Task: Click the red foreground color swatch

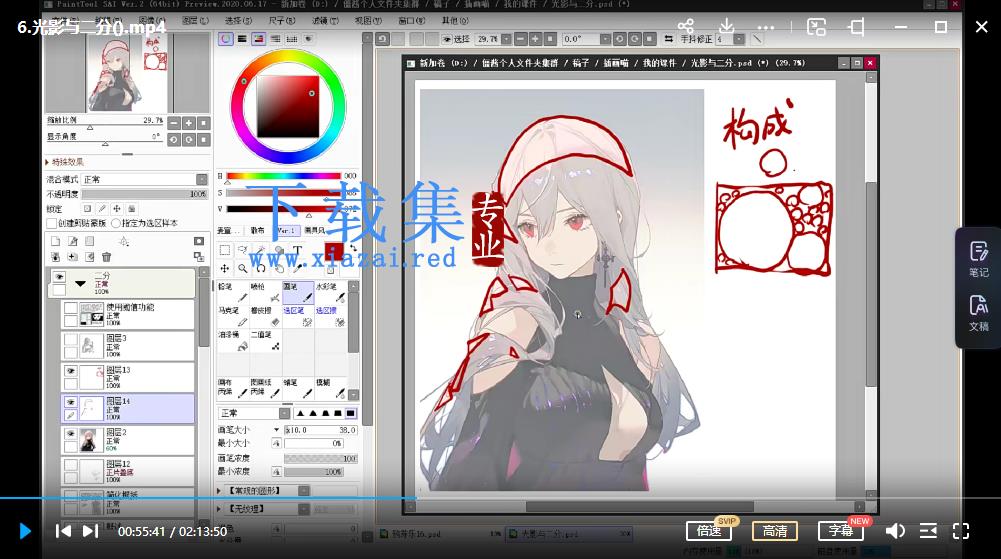Action: click(x=333, y=251)
